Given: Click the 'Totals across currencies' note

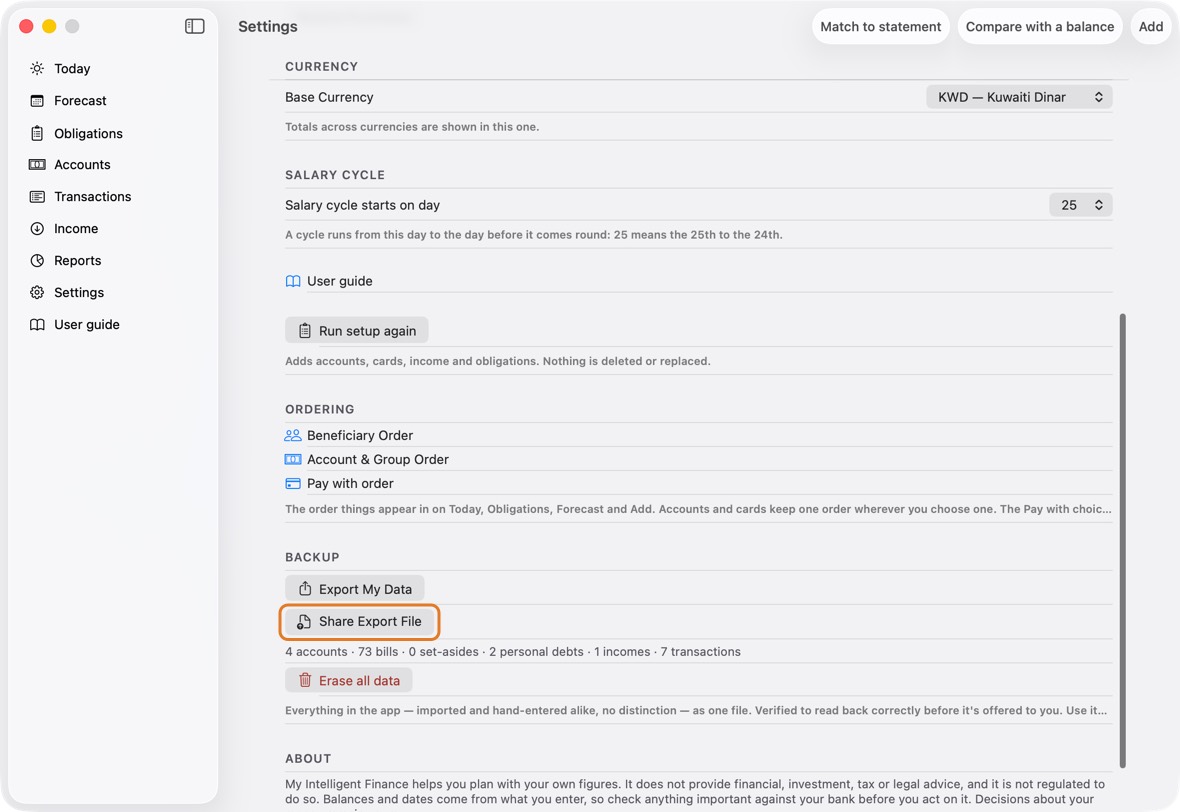Looking at the screenshot, I should (x=412, y=126).
